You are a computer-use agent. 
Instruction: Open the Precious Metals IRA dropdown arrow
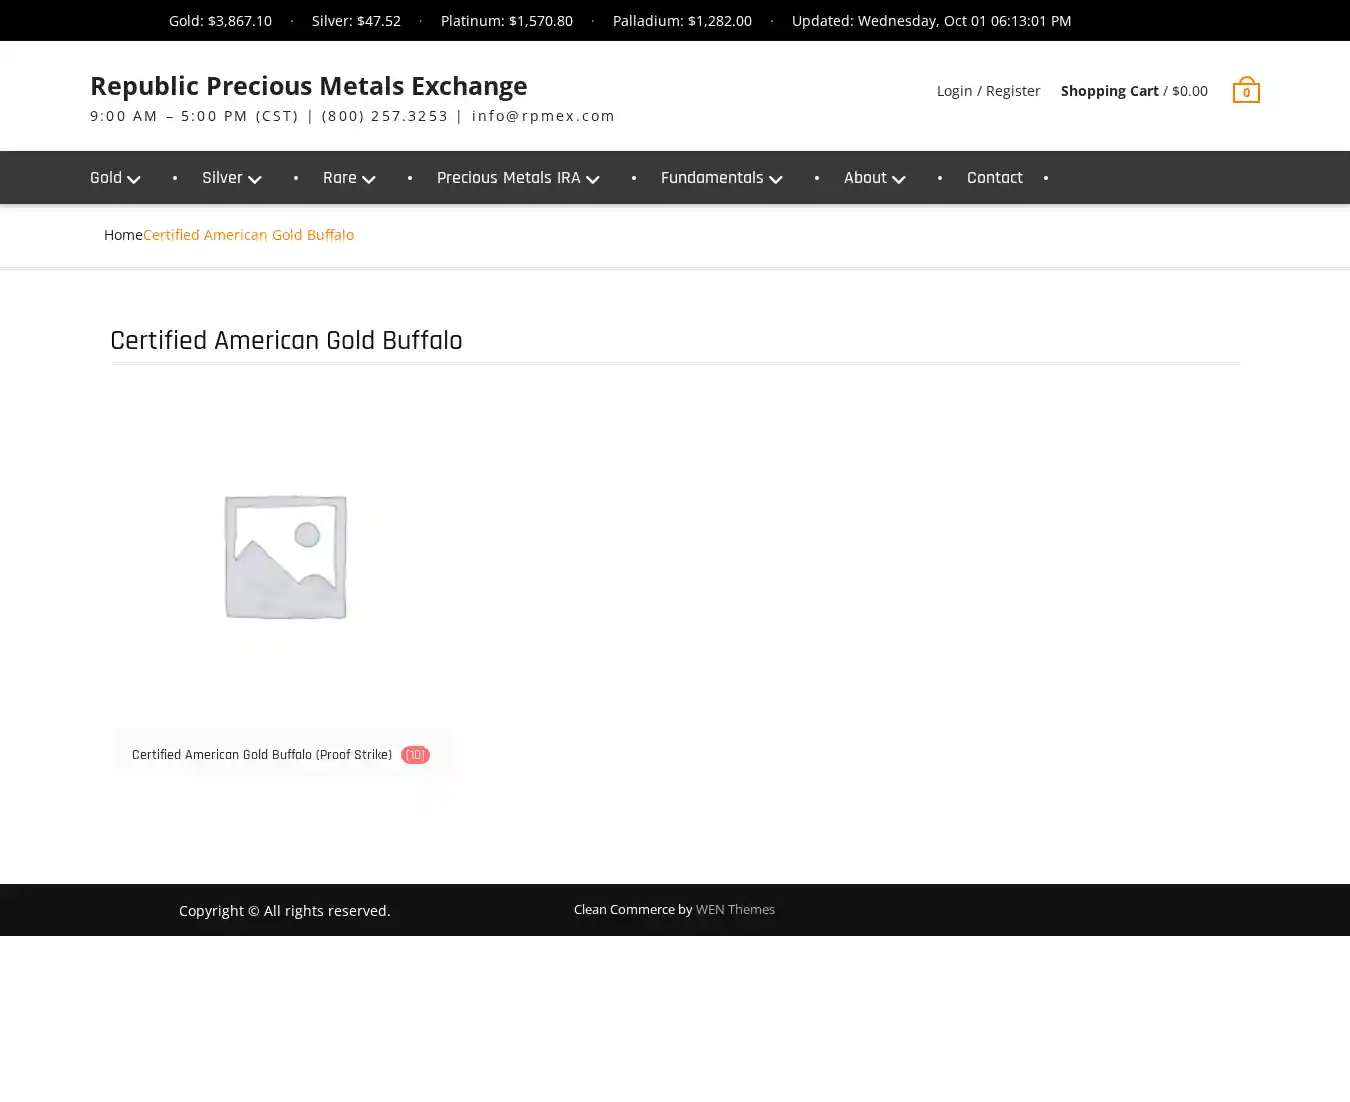tap(593, 179)
